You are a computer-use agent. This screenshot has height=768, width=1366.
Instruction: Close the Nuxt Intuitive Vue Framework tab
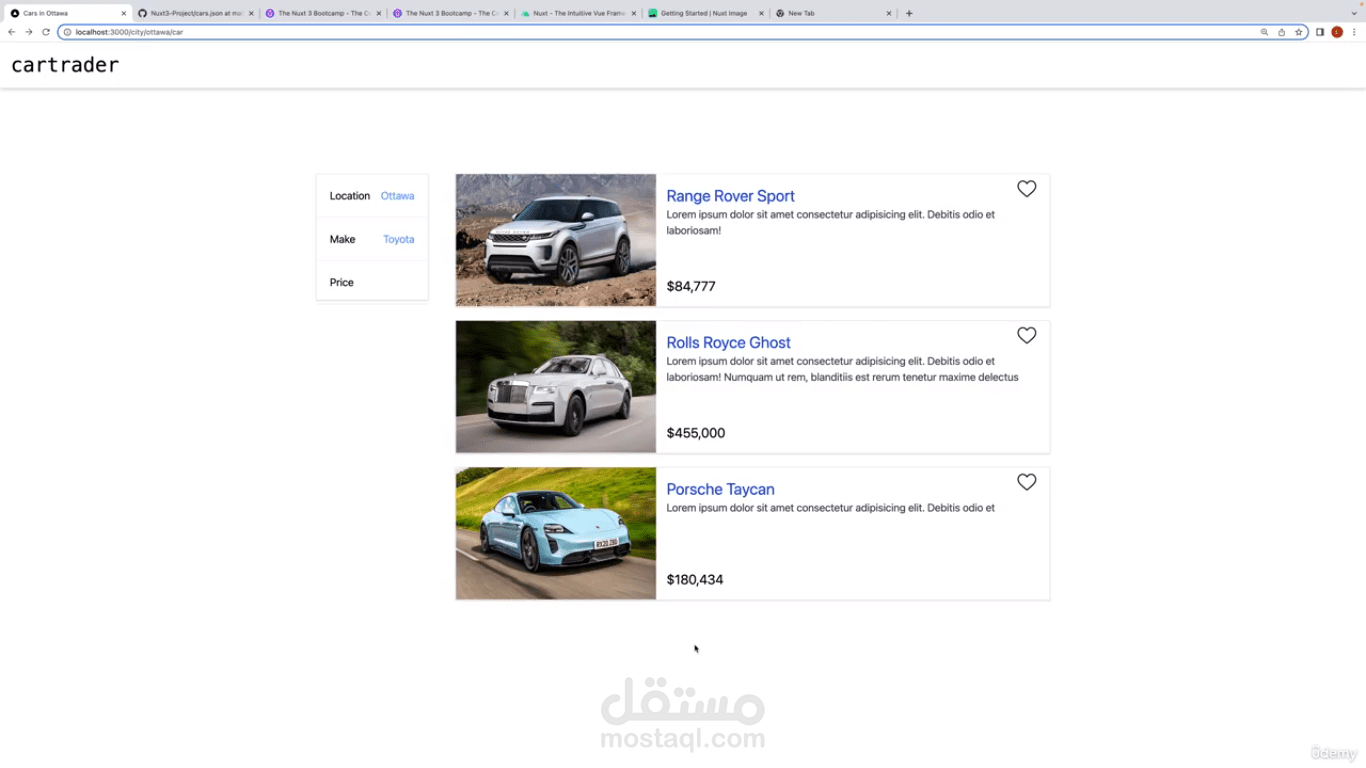634,13
